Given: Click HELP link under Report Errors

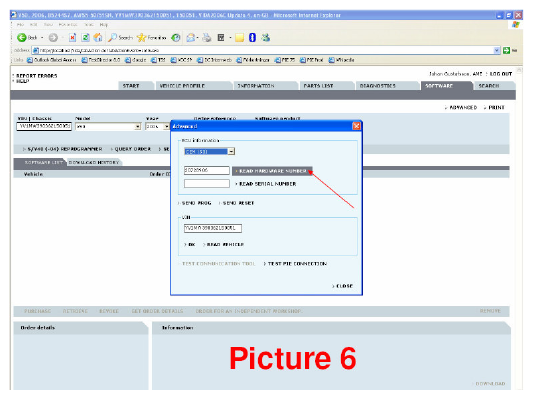Looking at the screenshot, I should point(22,81).
